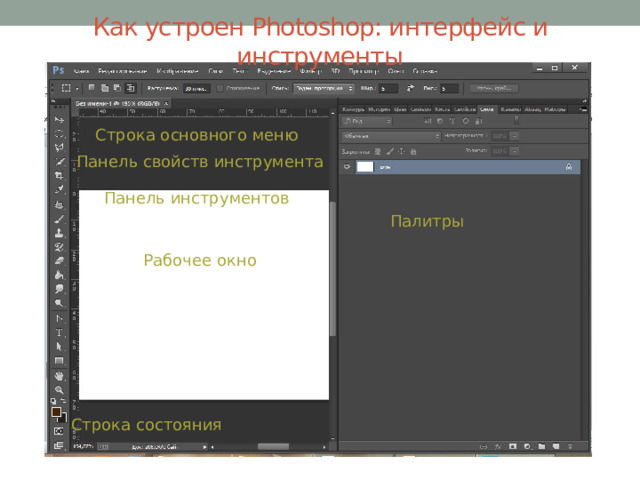Select the Eraser tool
This screenshot has height=480, width=640.
coord(60,261)
